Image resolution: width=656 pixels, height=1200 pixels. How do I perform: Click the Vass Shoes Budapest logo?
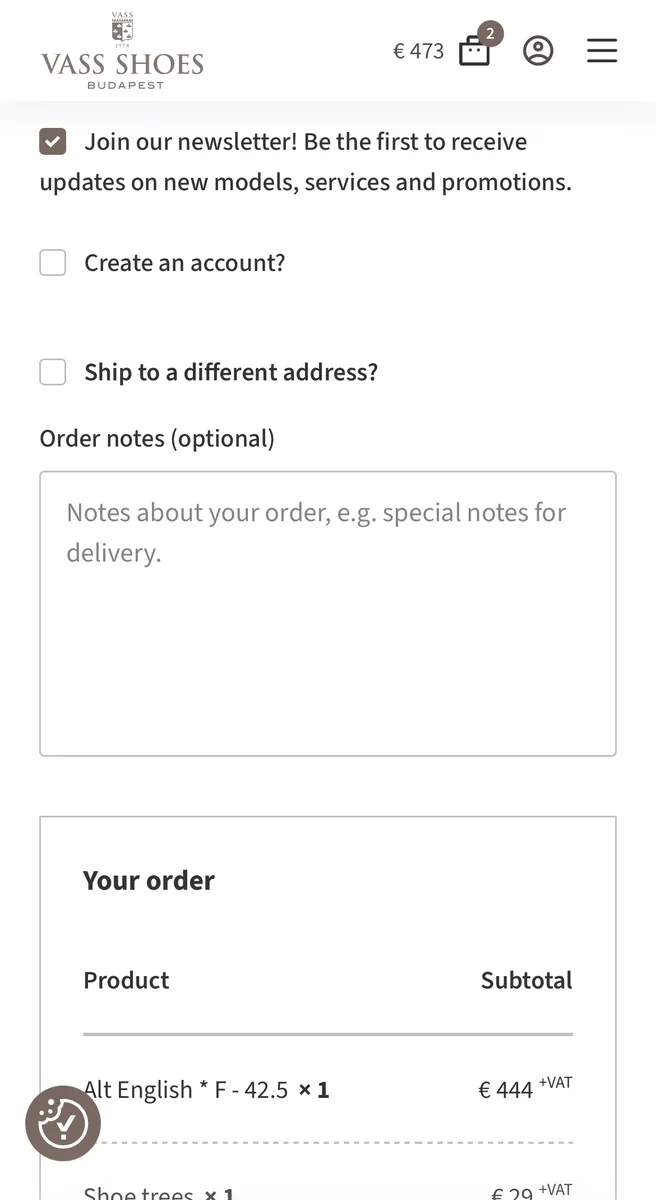[122, 52]
